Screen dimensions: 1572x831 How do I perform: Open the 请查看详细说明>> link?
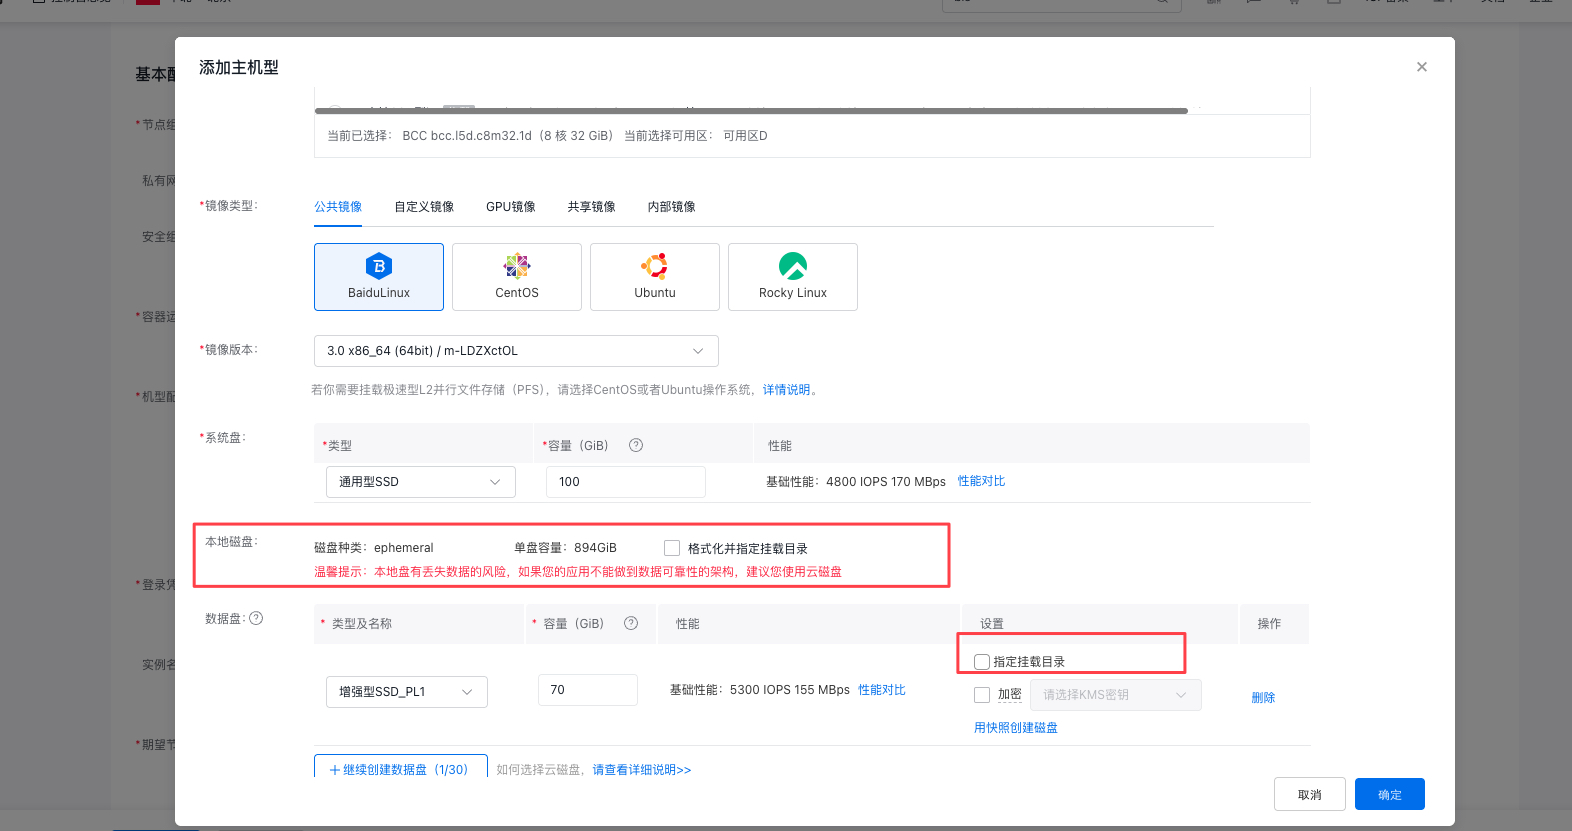tap(642, 770)
